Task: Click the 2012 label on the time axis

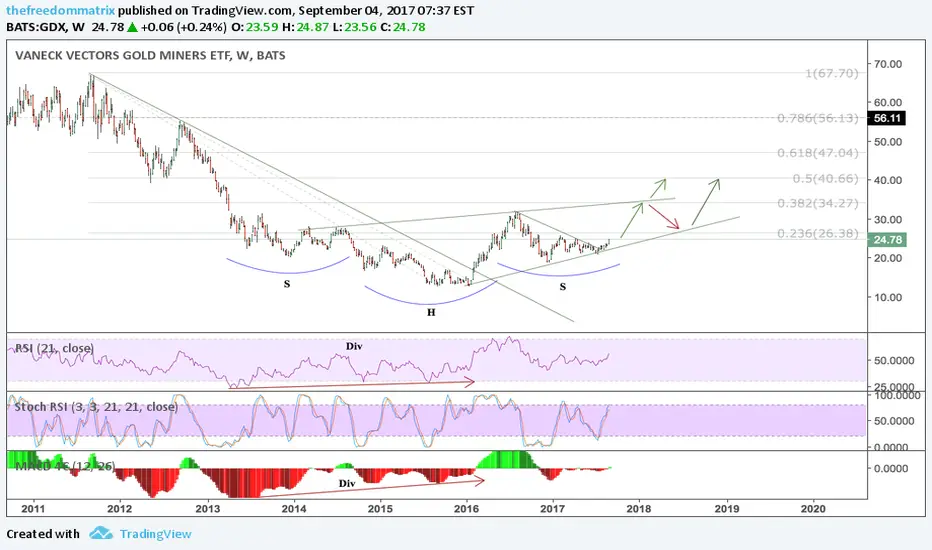Action: click(x=119, y=508)
